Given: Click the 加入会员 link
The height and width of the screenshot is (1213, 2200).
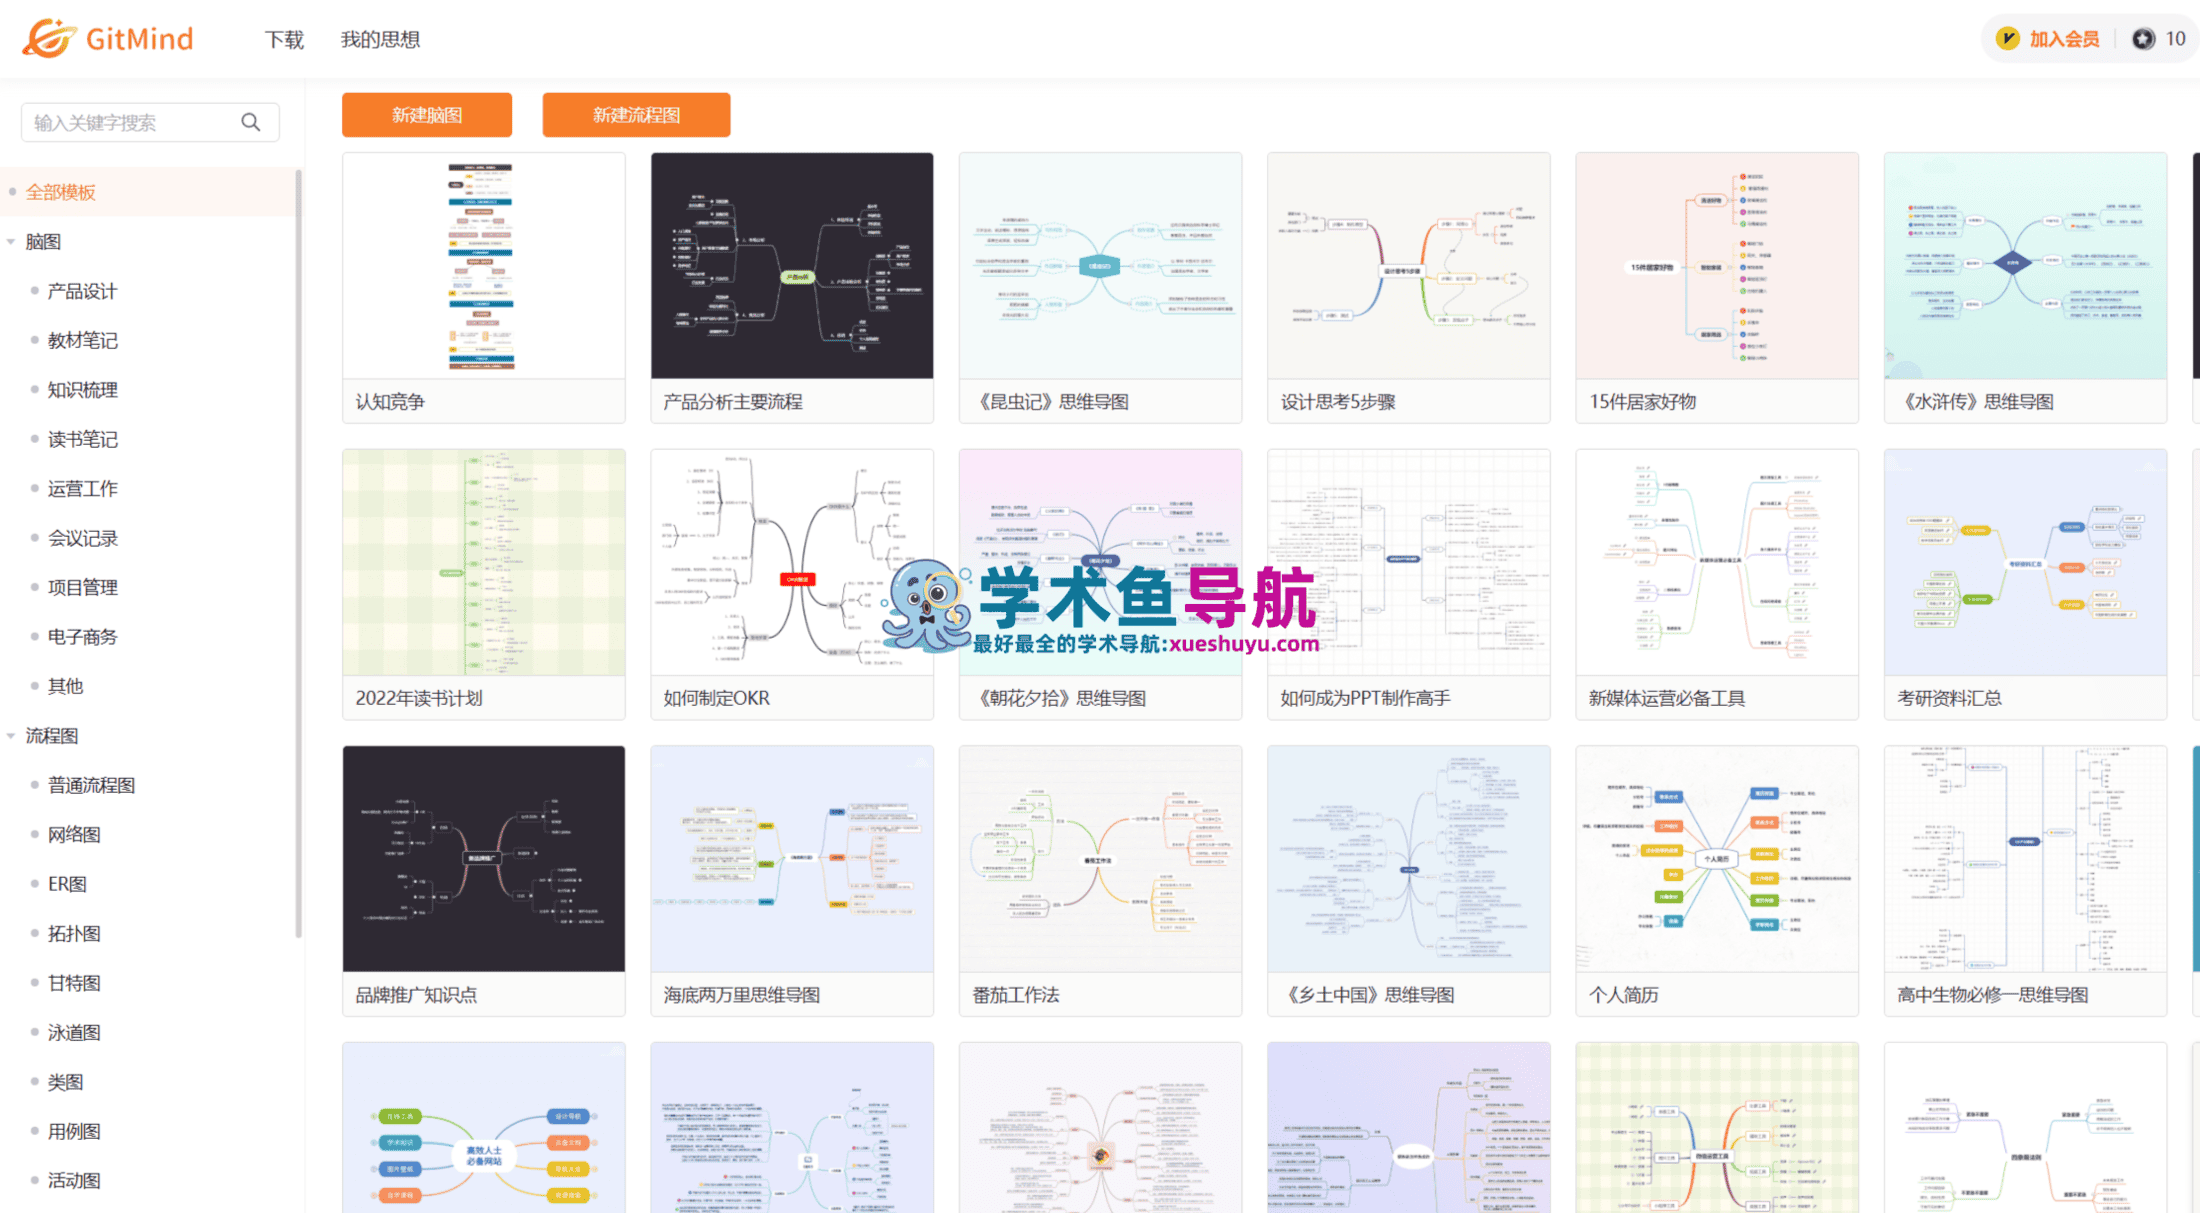Looking at the screenshot, I should coord(2064,39).
